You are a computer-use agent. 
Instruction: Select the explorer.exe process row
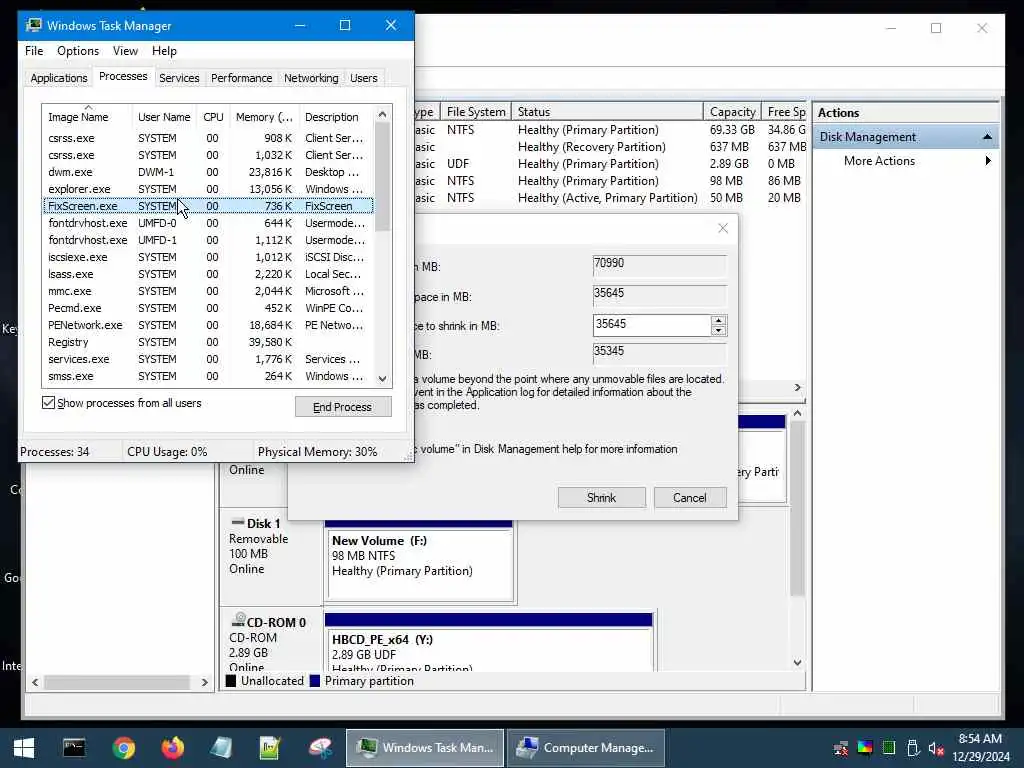(208, 189)
